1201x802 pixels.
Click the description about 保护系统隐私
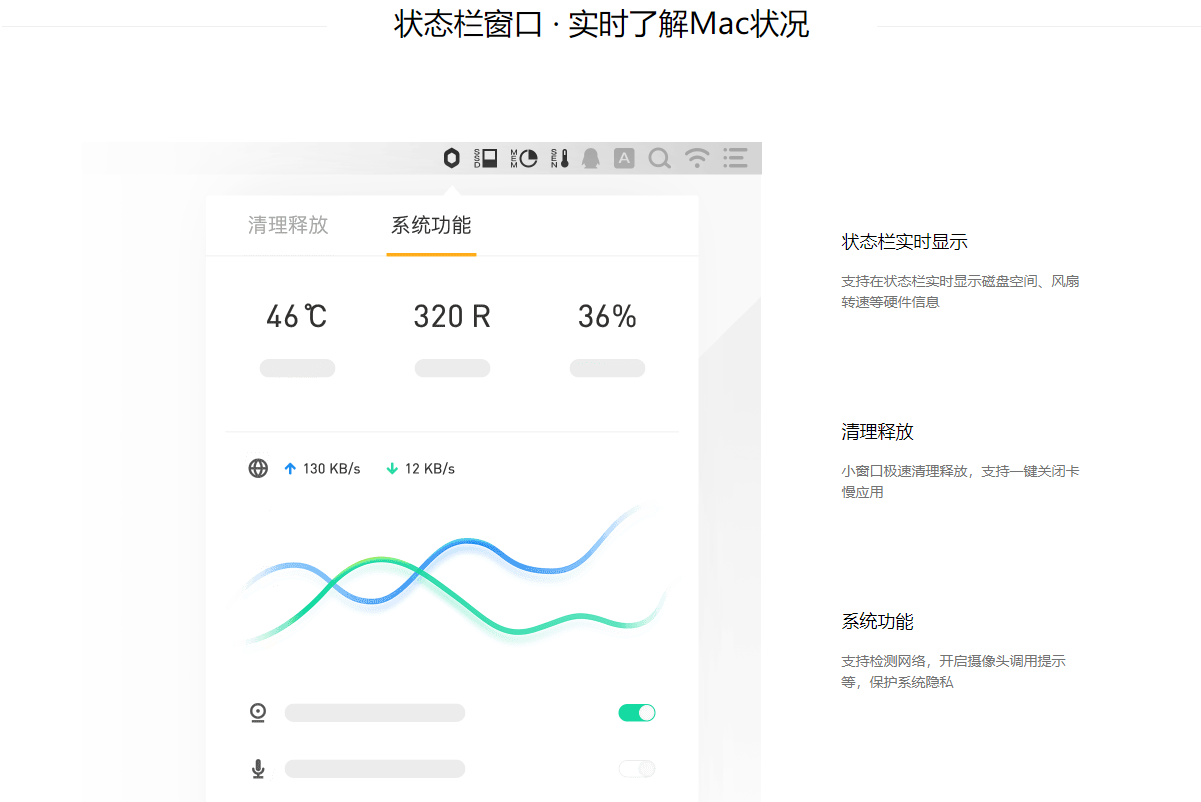click(x=953, y=671)
